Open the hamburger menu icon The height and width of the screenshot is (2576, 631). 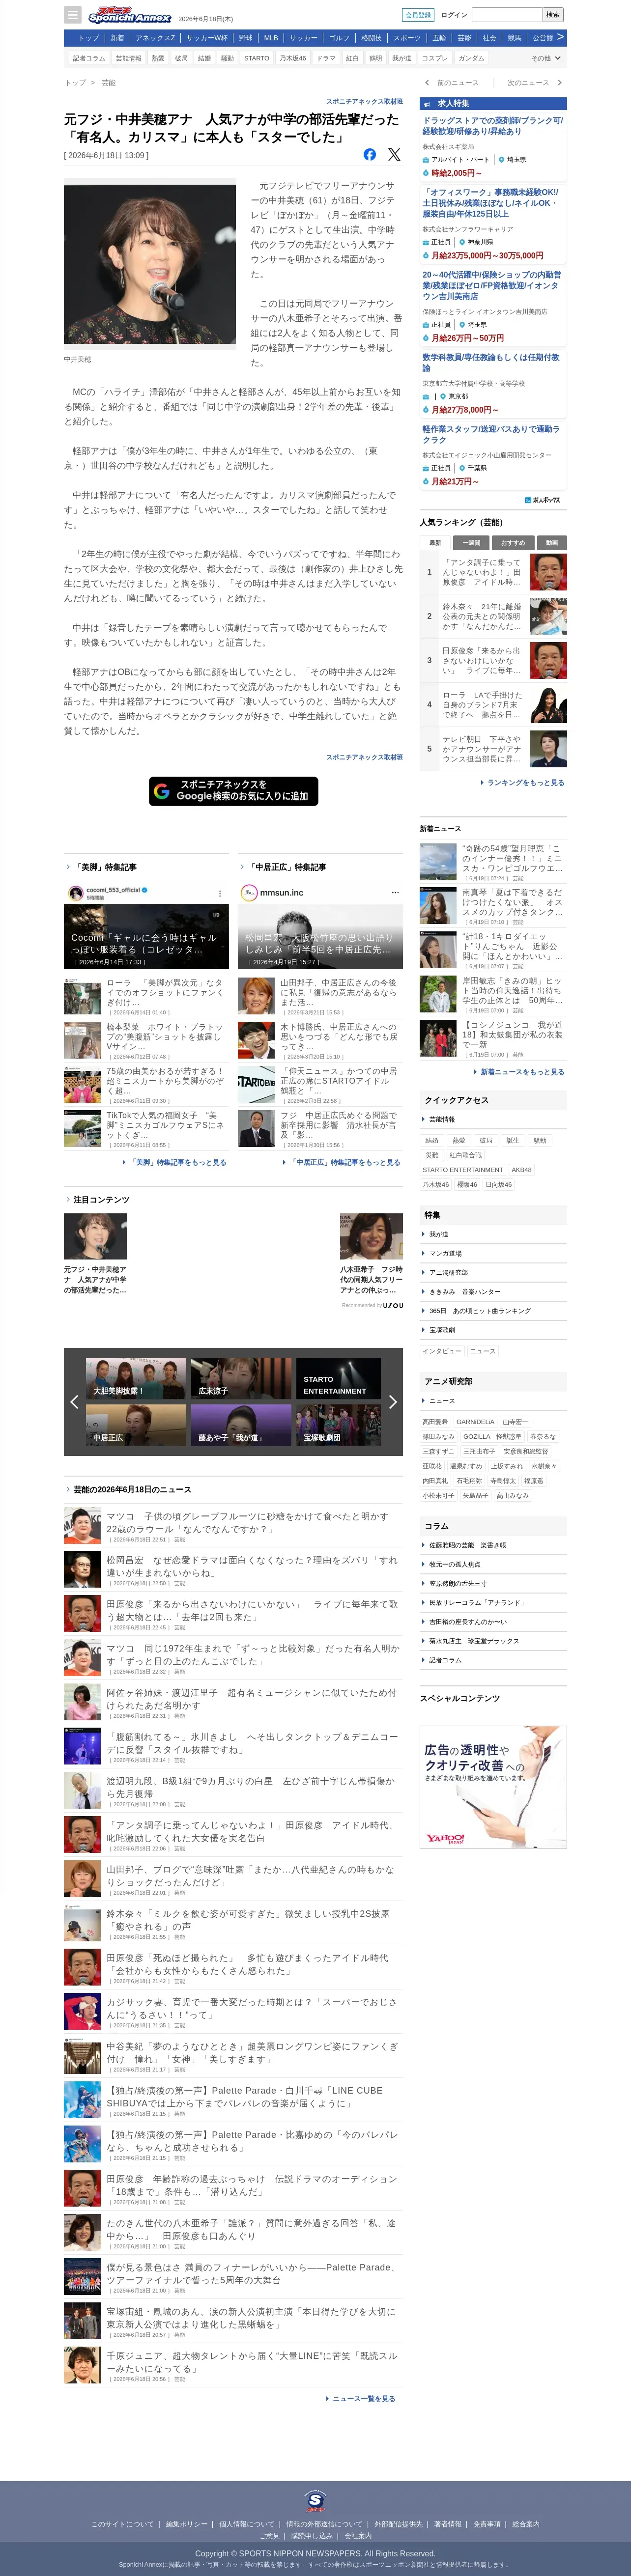pyautogui.click(x=72, y=15)
